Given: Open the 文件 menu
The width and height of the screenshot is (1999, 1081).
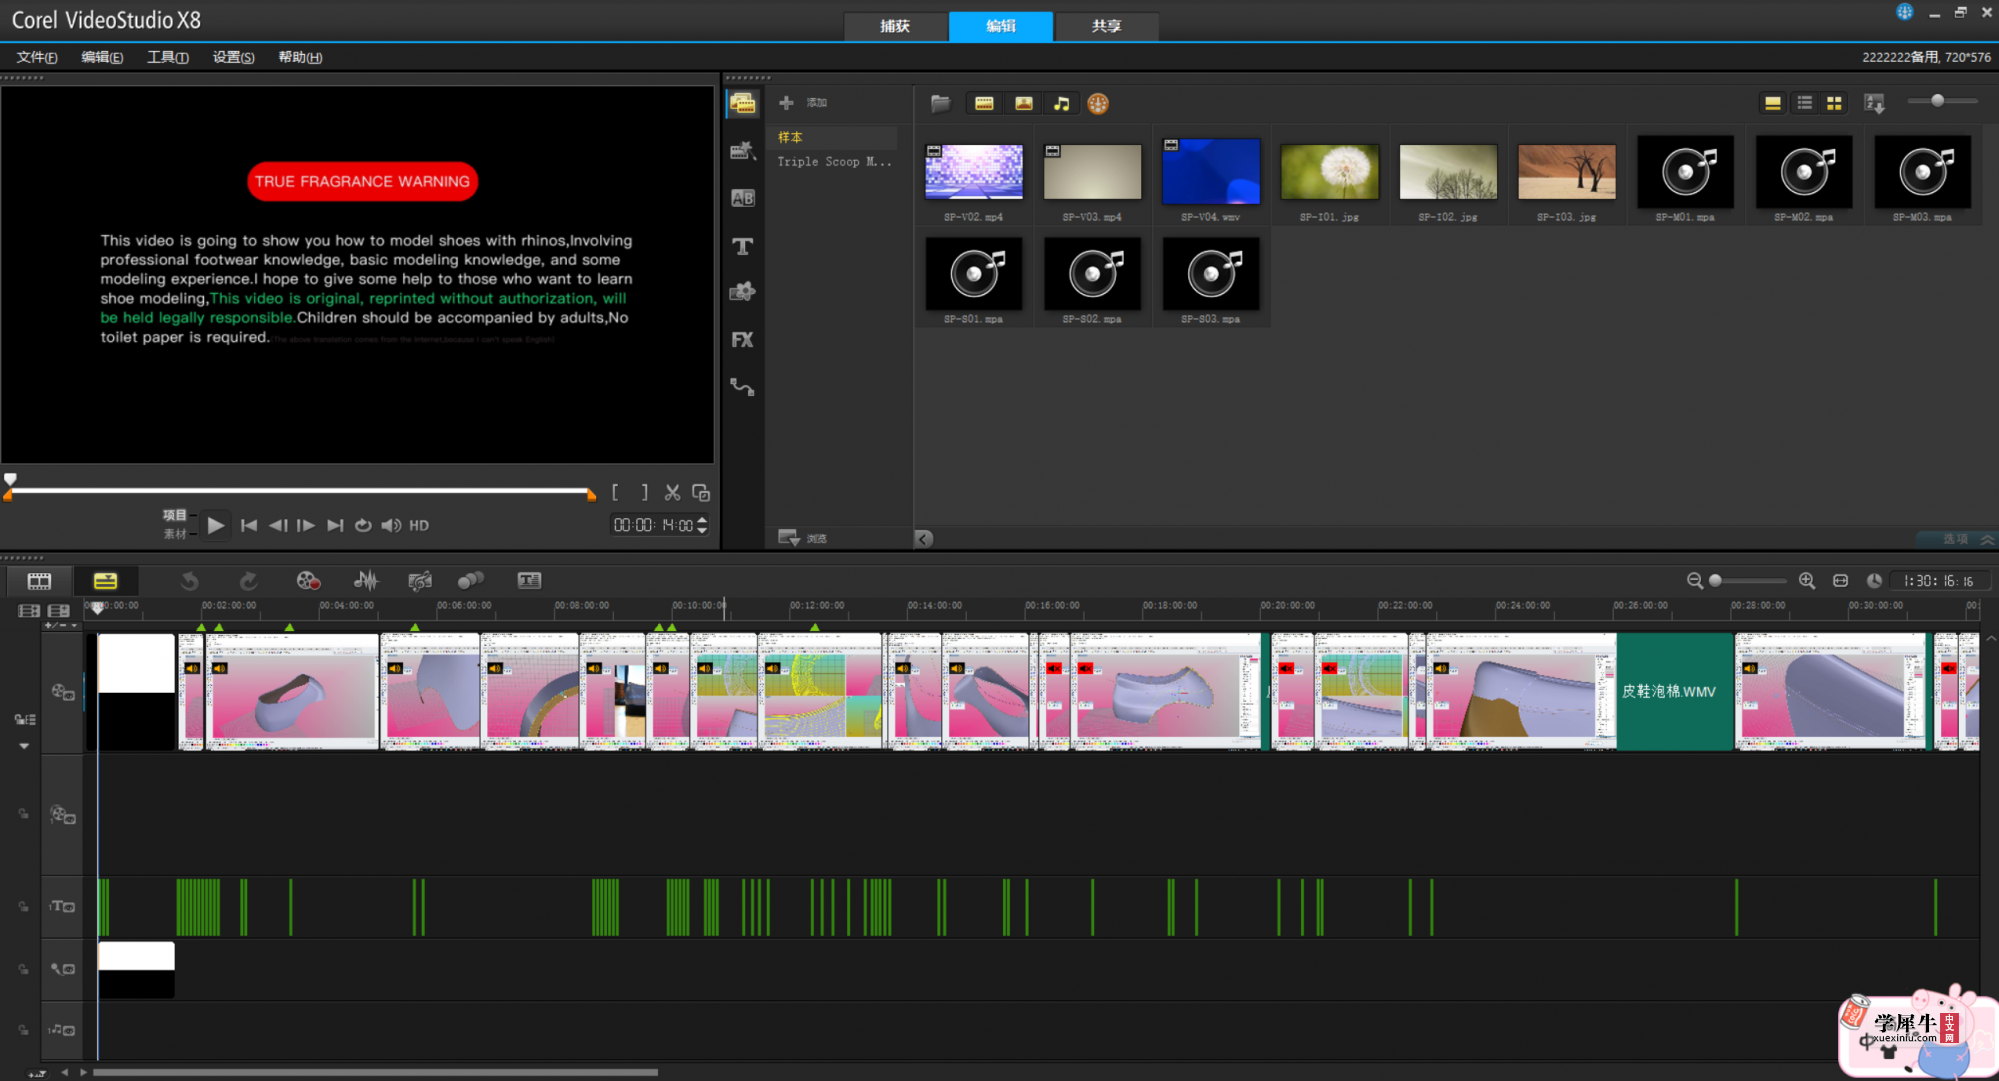Looking at the screenshot, I should pyautogui.click(x=36, y=57).
